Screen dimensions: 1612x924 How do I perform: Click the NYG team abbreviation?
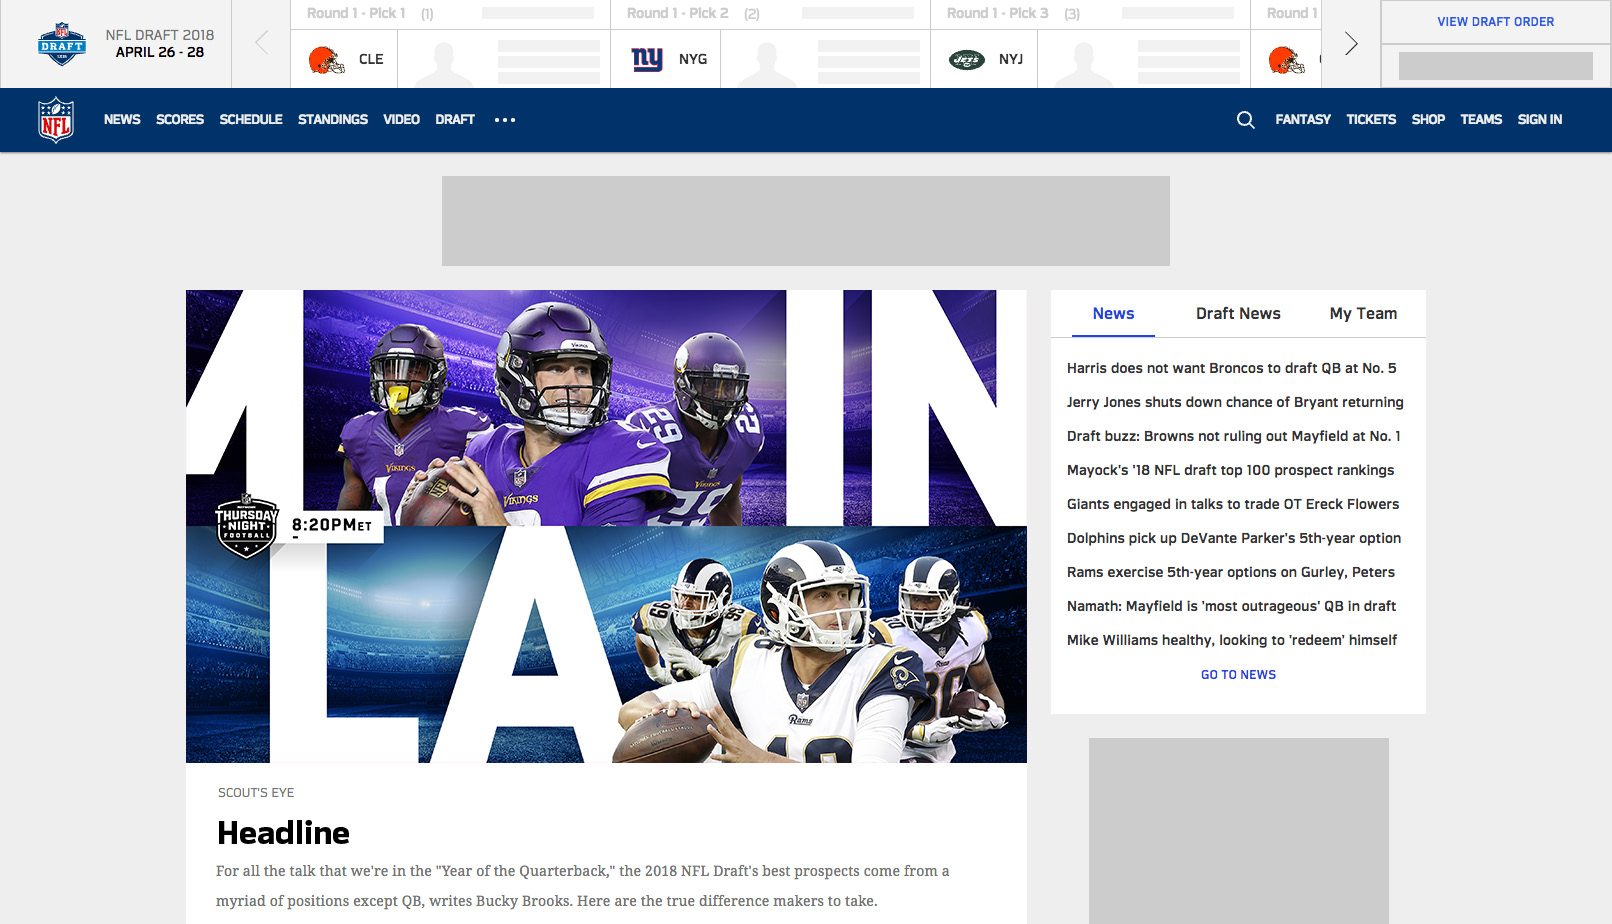click(x=693, y=60)
